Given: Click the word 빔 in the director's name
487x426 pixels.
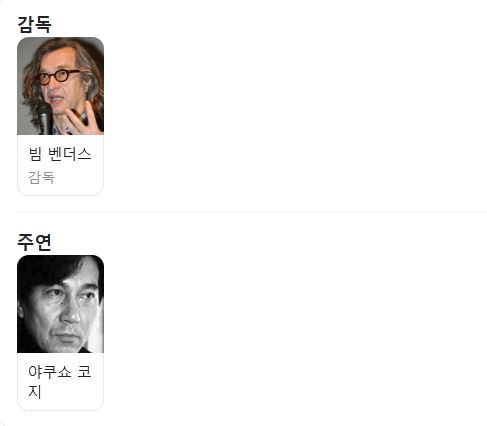Looking at the screenshot, I should tap(35, 154).
